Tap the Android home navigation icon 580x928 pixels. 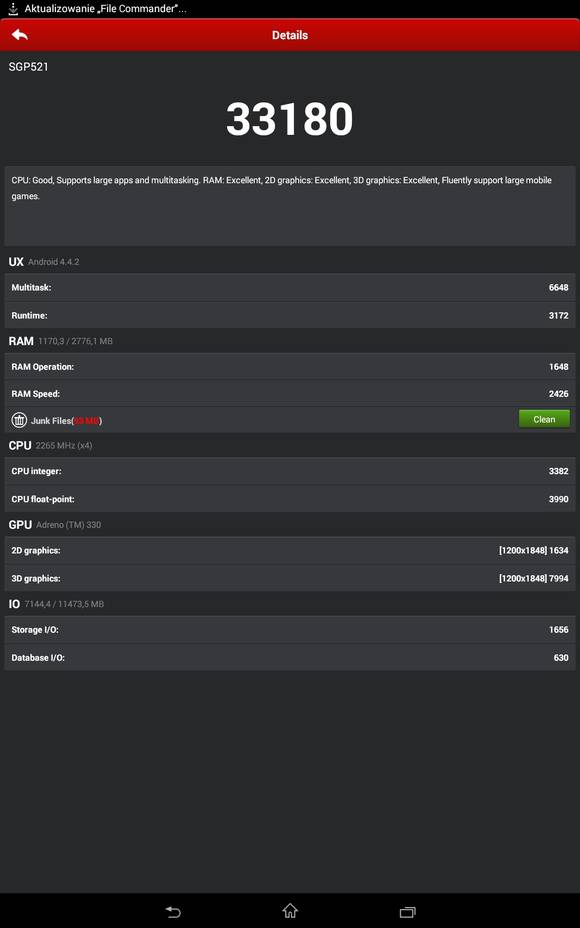(x=290, y=911)
